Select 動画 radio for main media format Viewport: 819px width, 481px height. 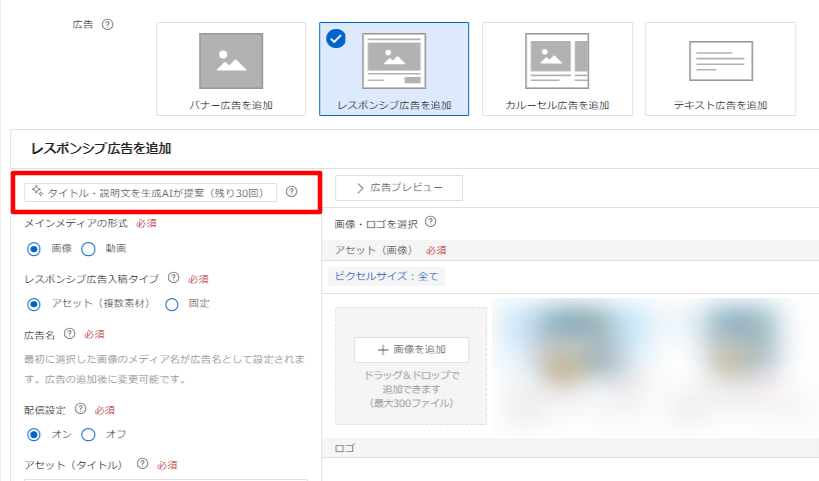tap(87, 248)
